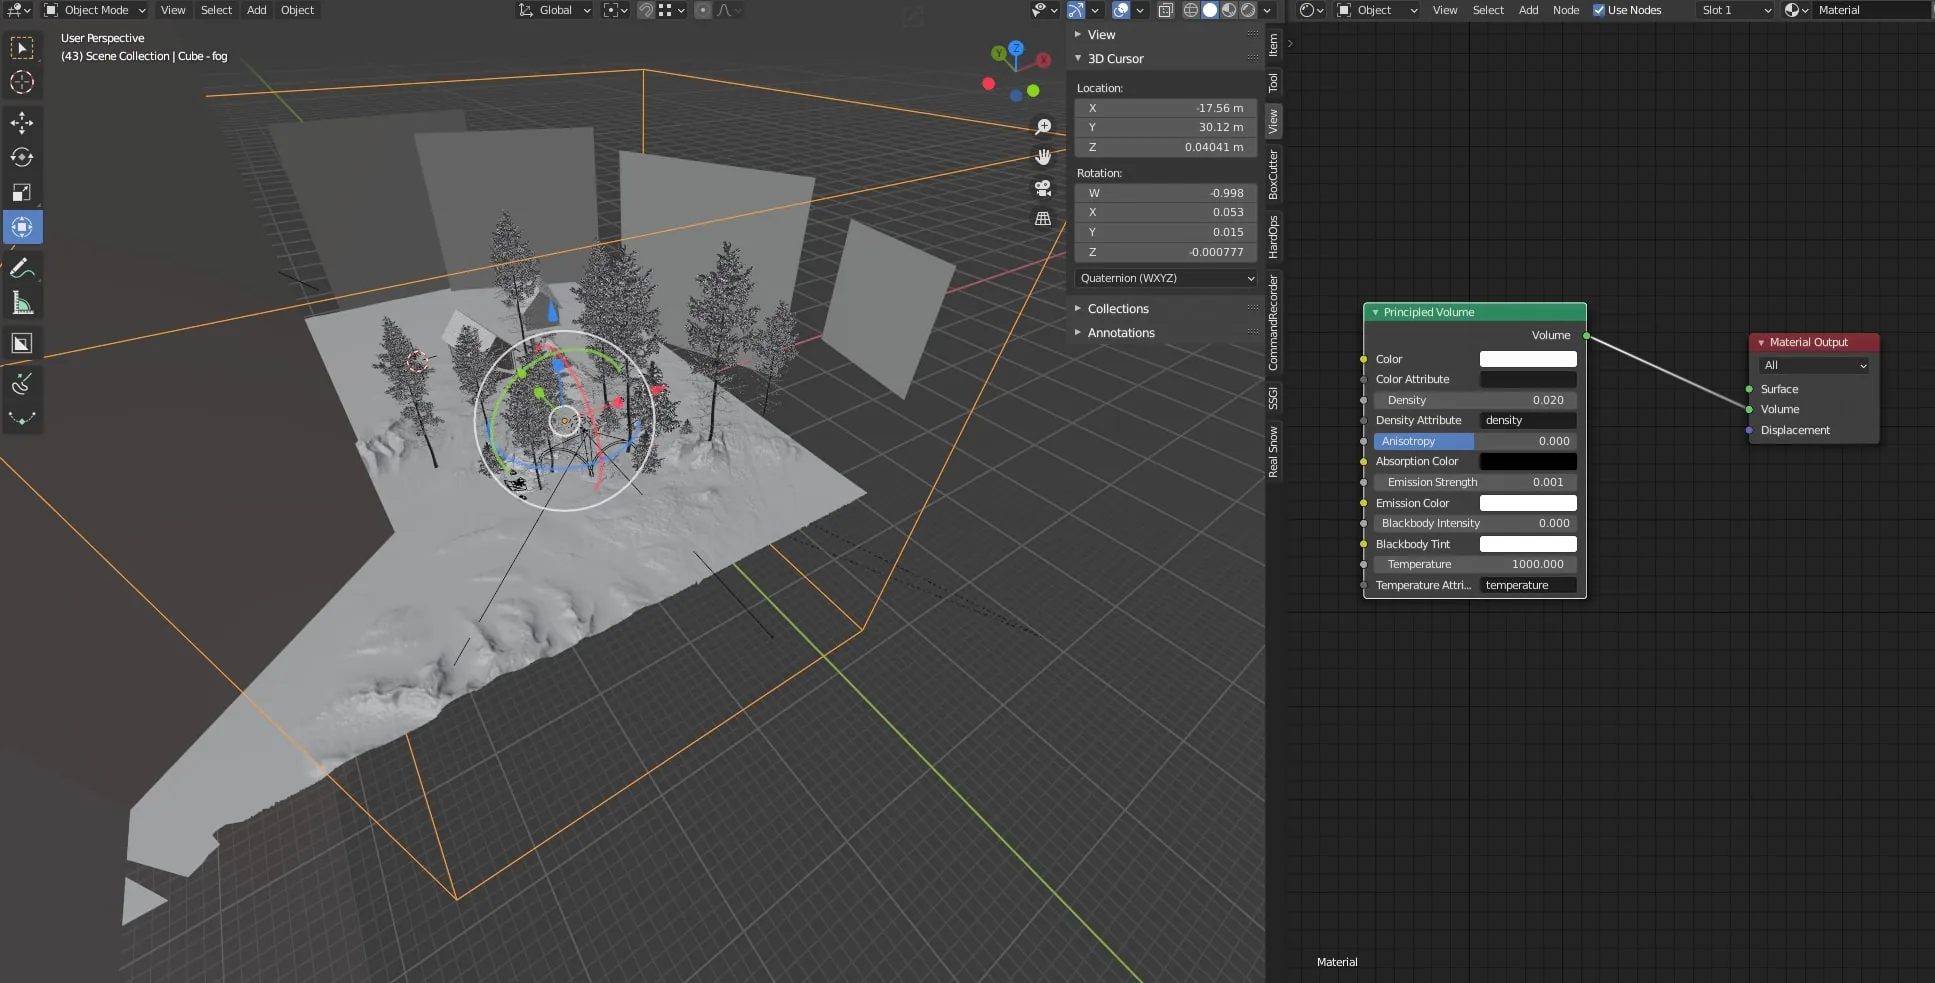The image size is (1935, 983).
Task: Switch to perspective/orthographic grid icon
Action: click(1043, 218)
